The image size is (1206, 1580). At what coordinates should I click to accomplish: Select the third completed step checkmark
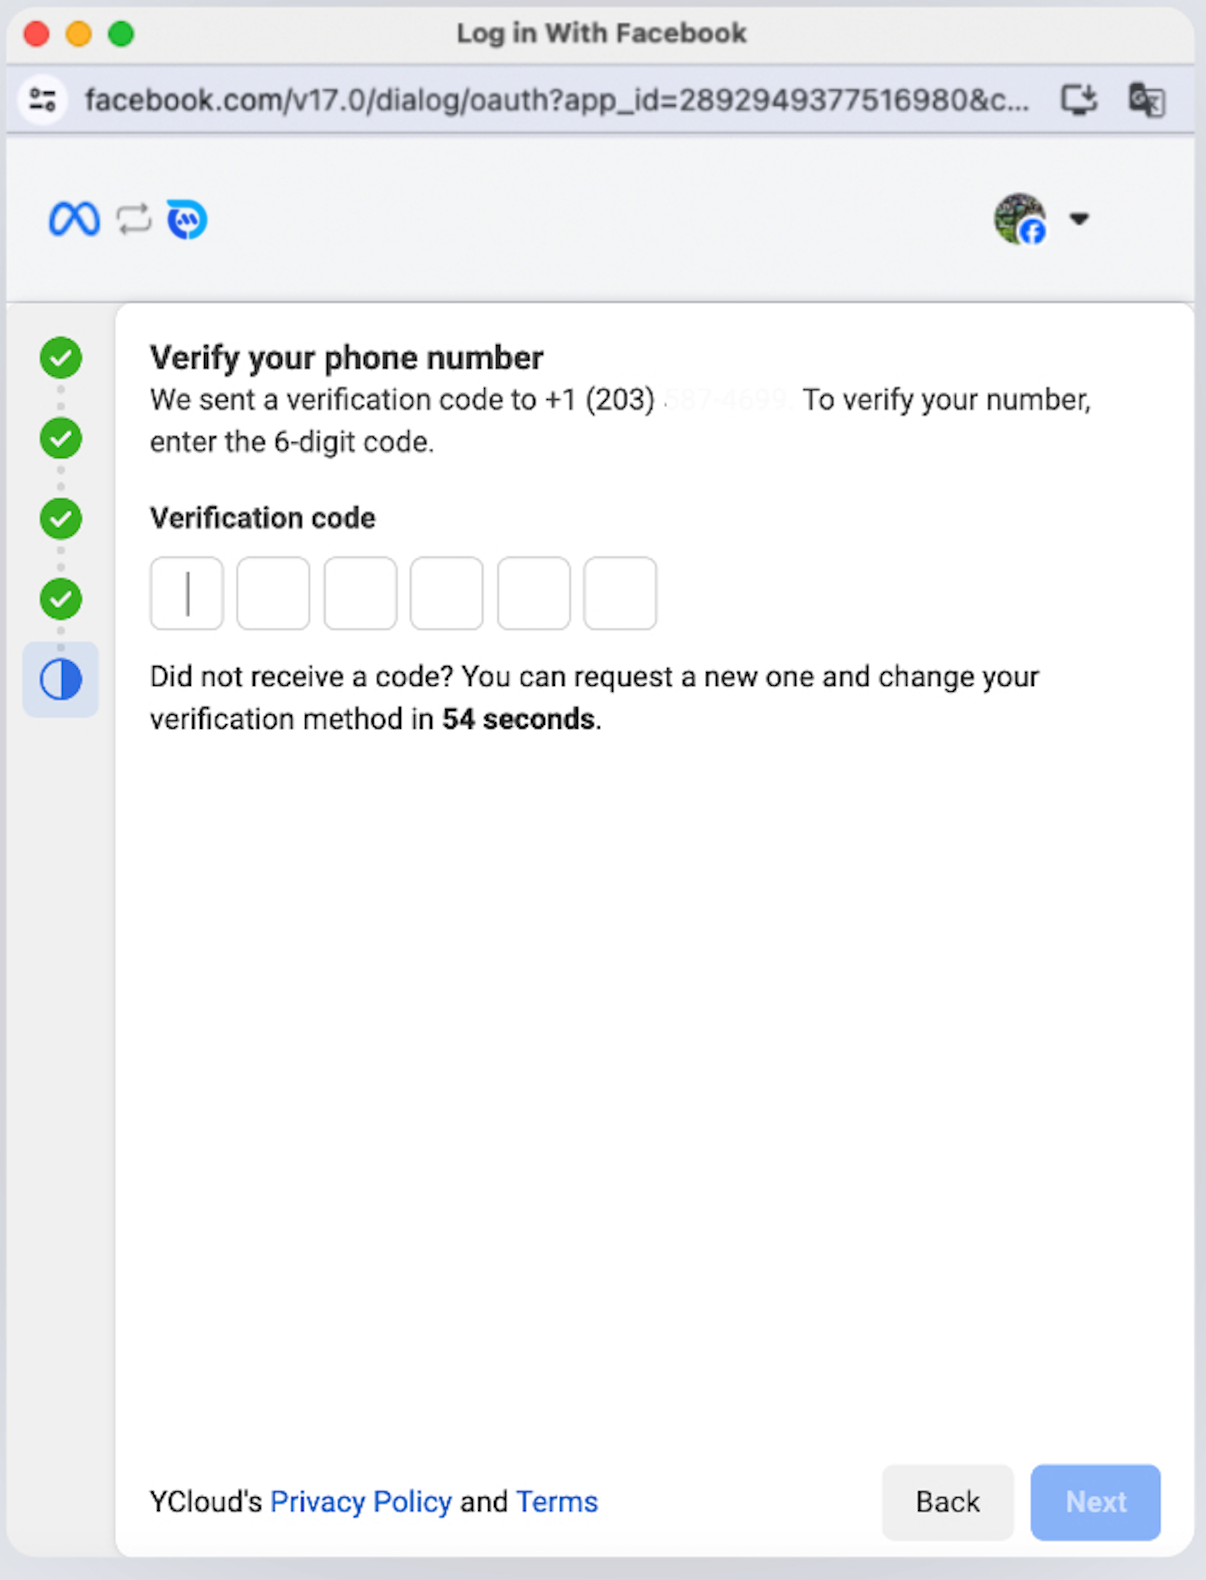61,519
